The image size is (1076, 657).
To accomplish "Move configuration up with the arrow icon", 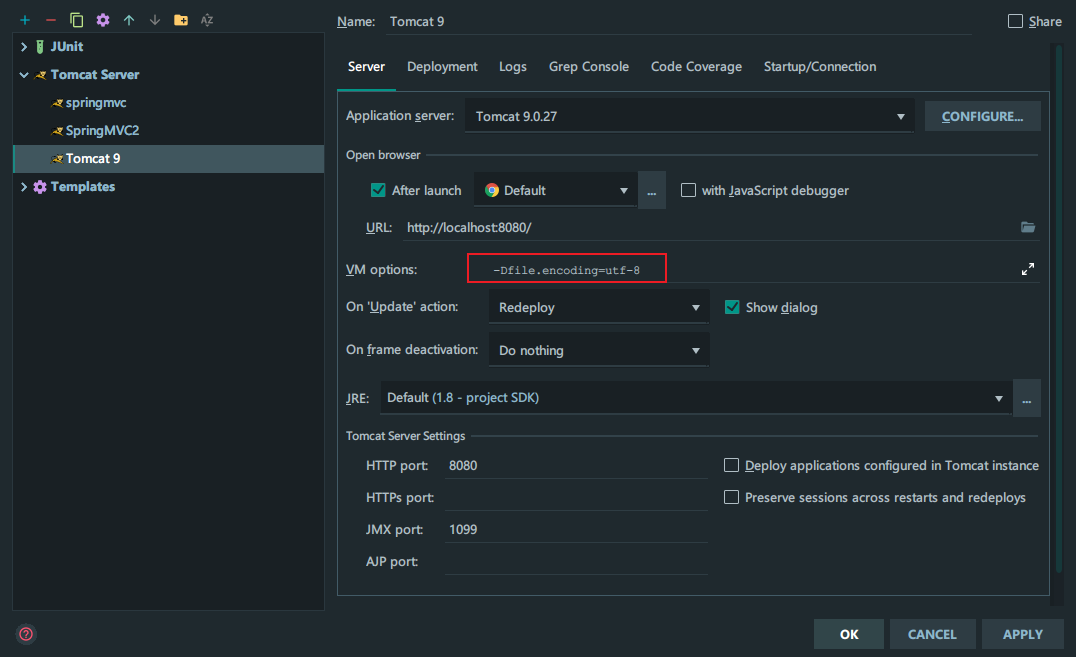I will coord(129,20).
